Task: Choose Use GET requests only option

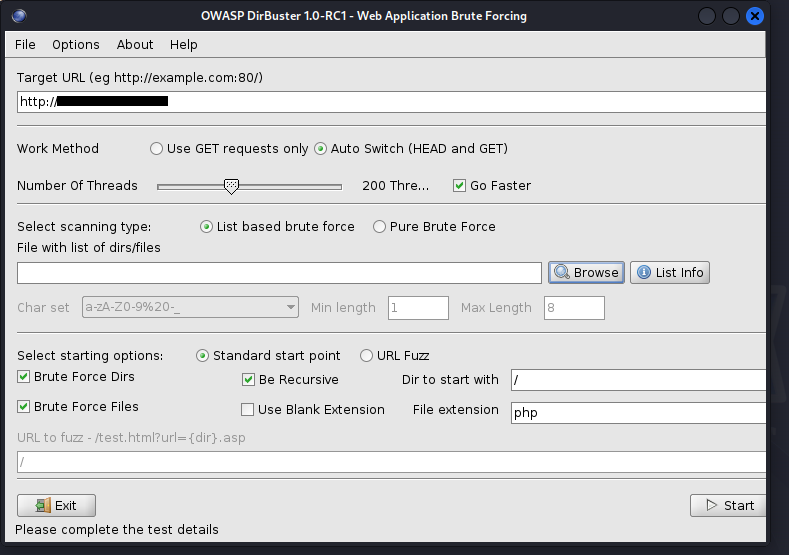Action: (x=156, y=149)
